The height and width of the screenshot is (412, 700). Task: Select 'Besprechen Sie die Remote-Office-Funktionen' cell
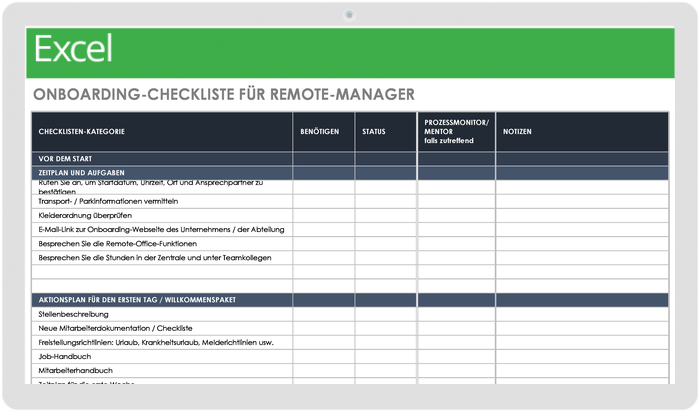coord(162,244)
